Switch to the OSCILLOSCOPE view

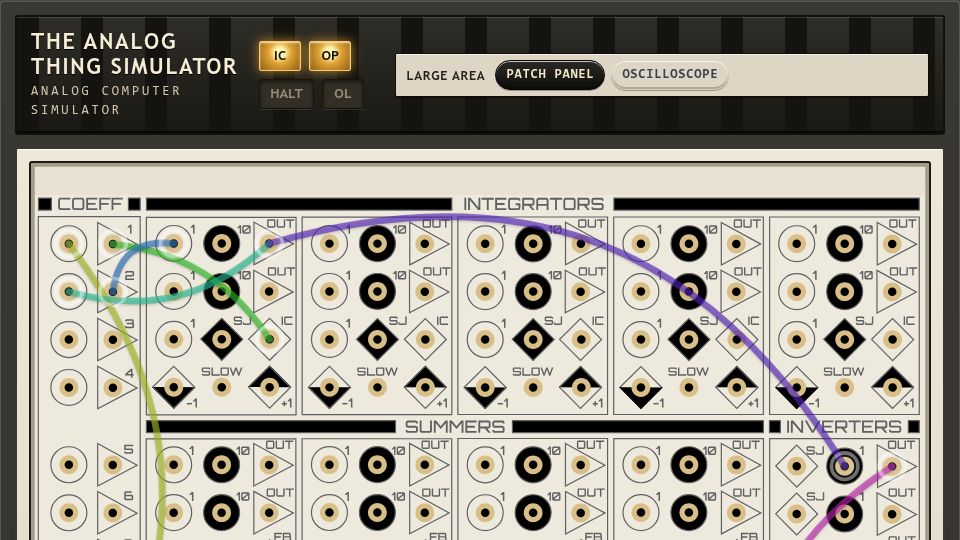pyautogui.click(x=669, y=75)
